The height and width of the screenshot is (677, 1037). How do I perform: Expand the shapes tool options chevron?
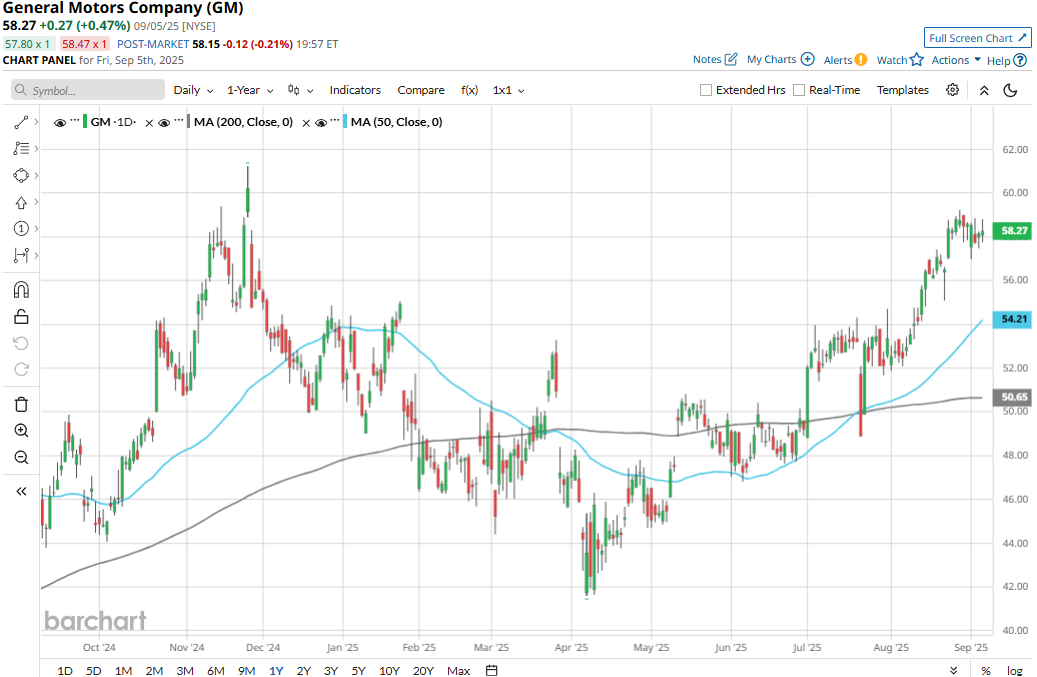pos(36,175)
